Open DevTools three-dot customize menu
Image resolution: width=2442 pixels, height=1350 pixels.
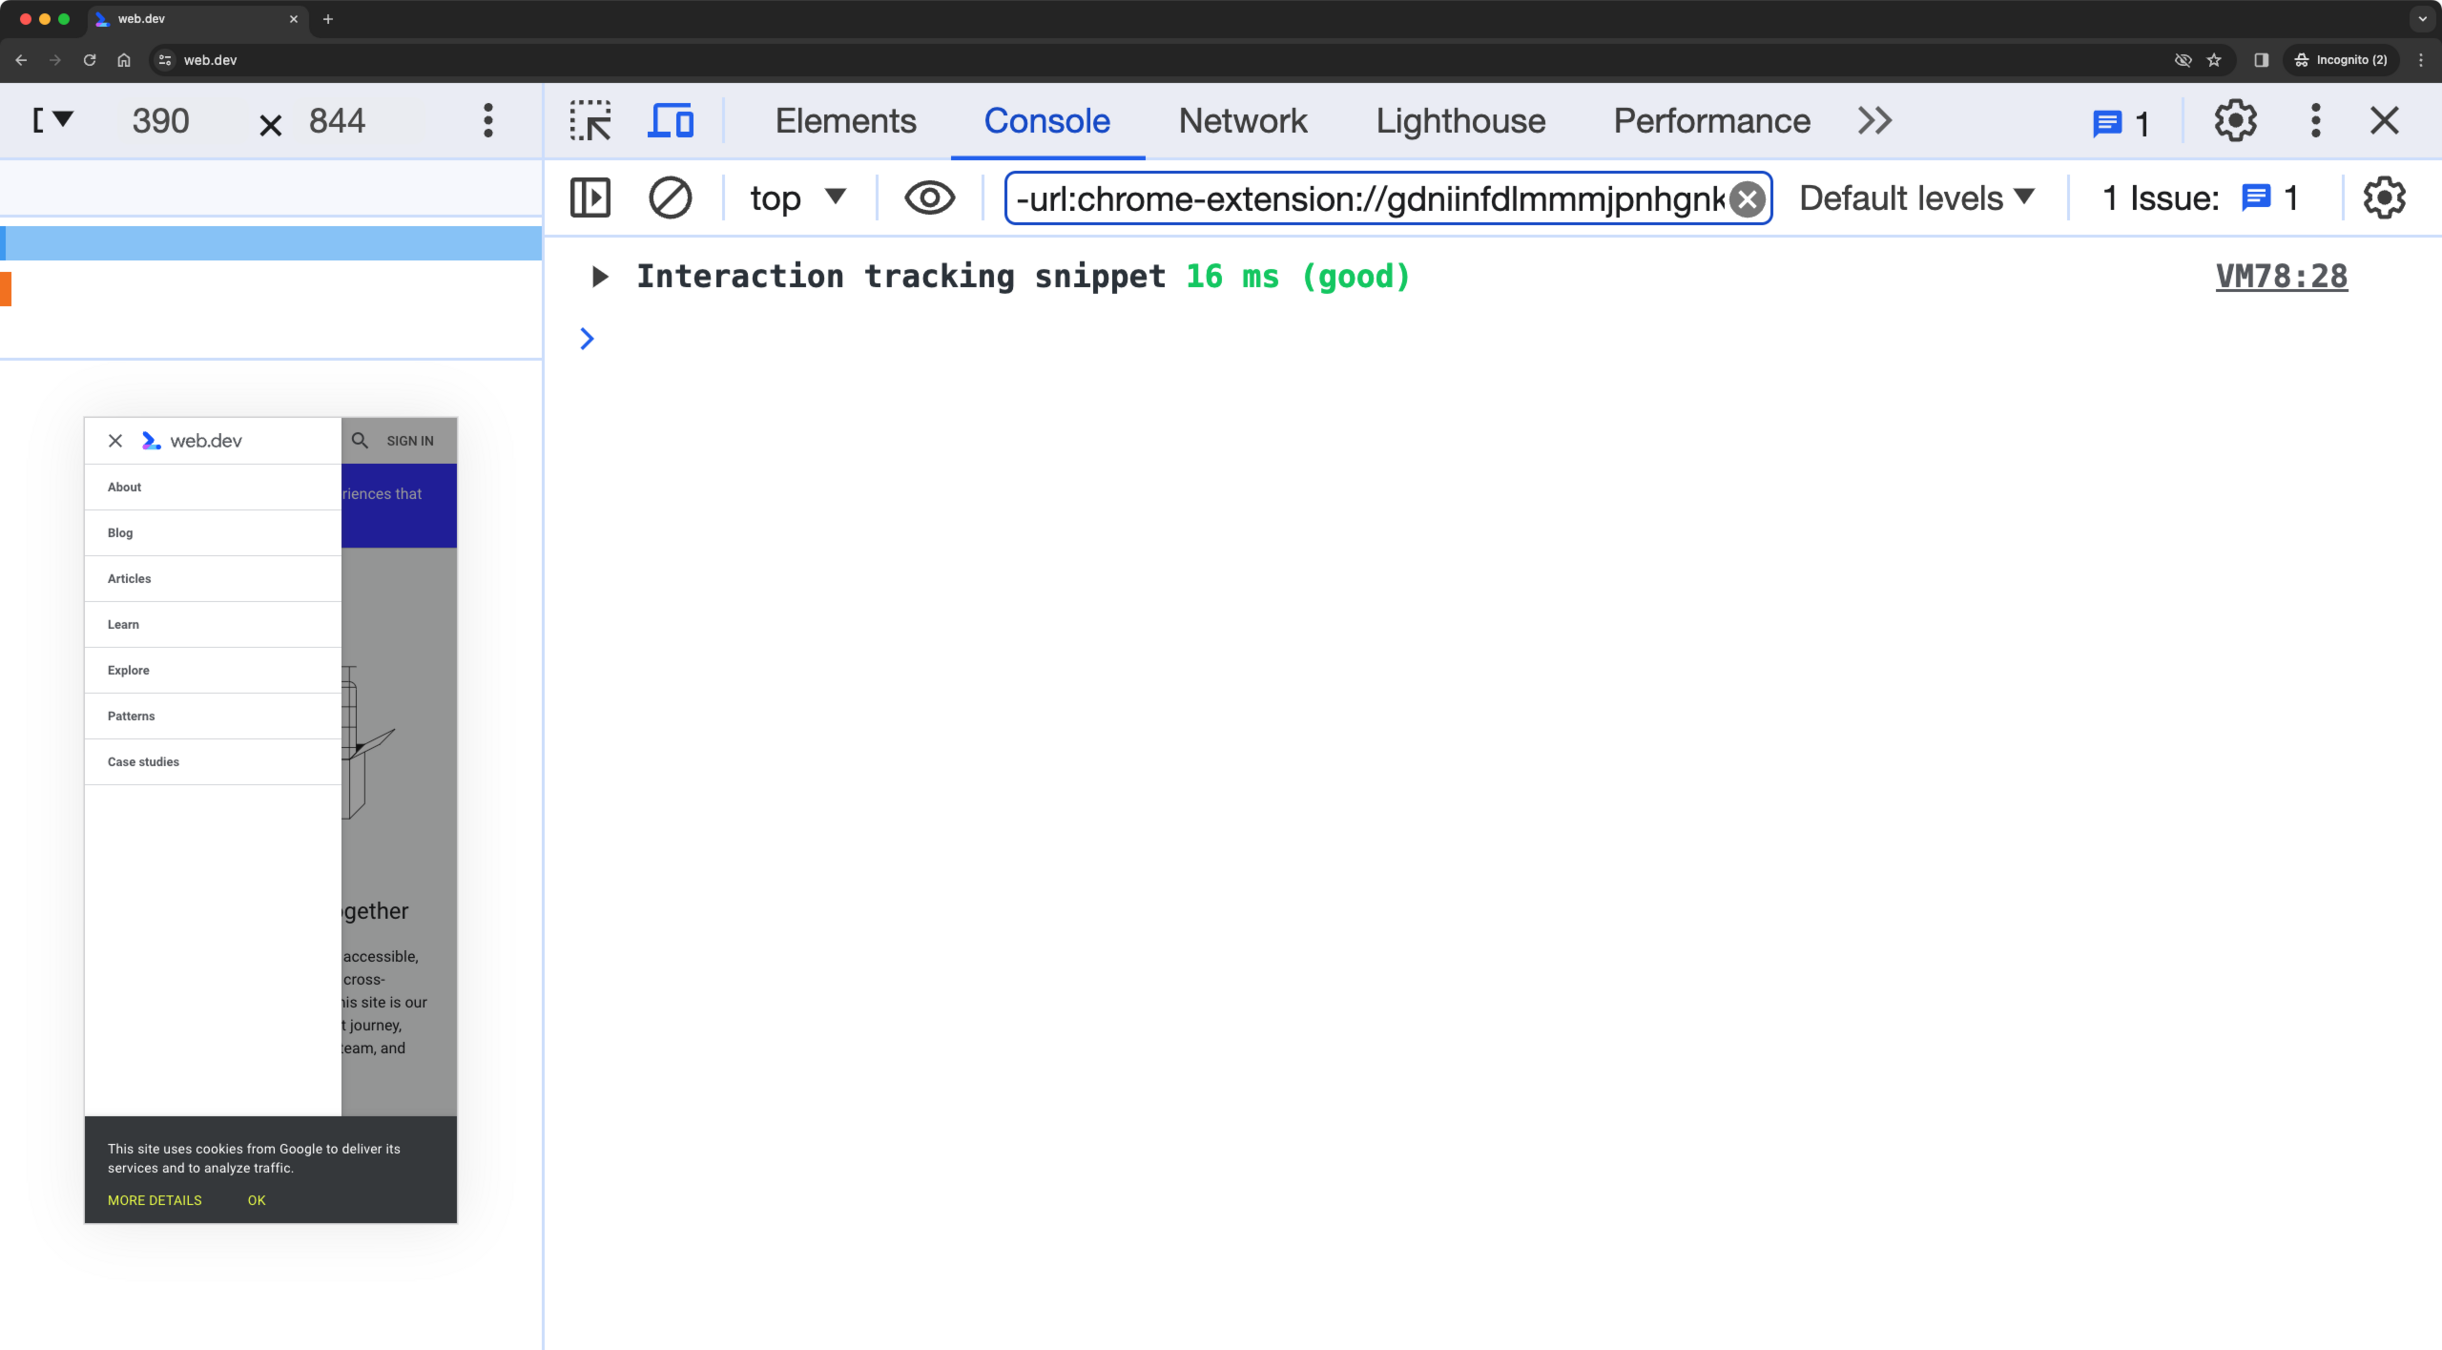[2315, 121]
